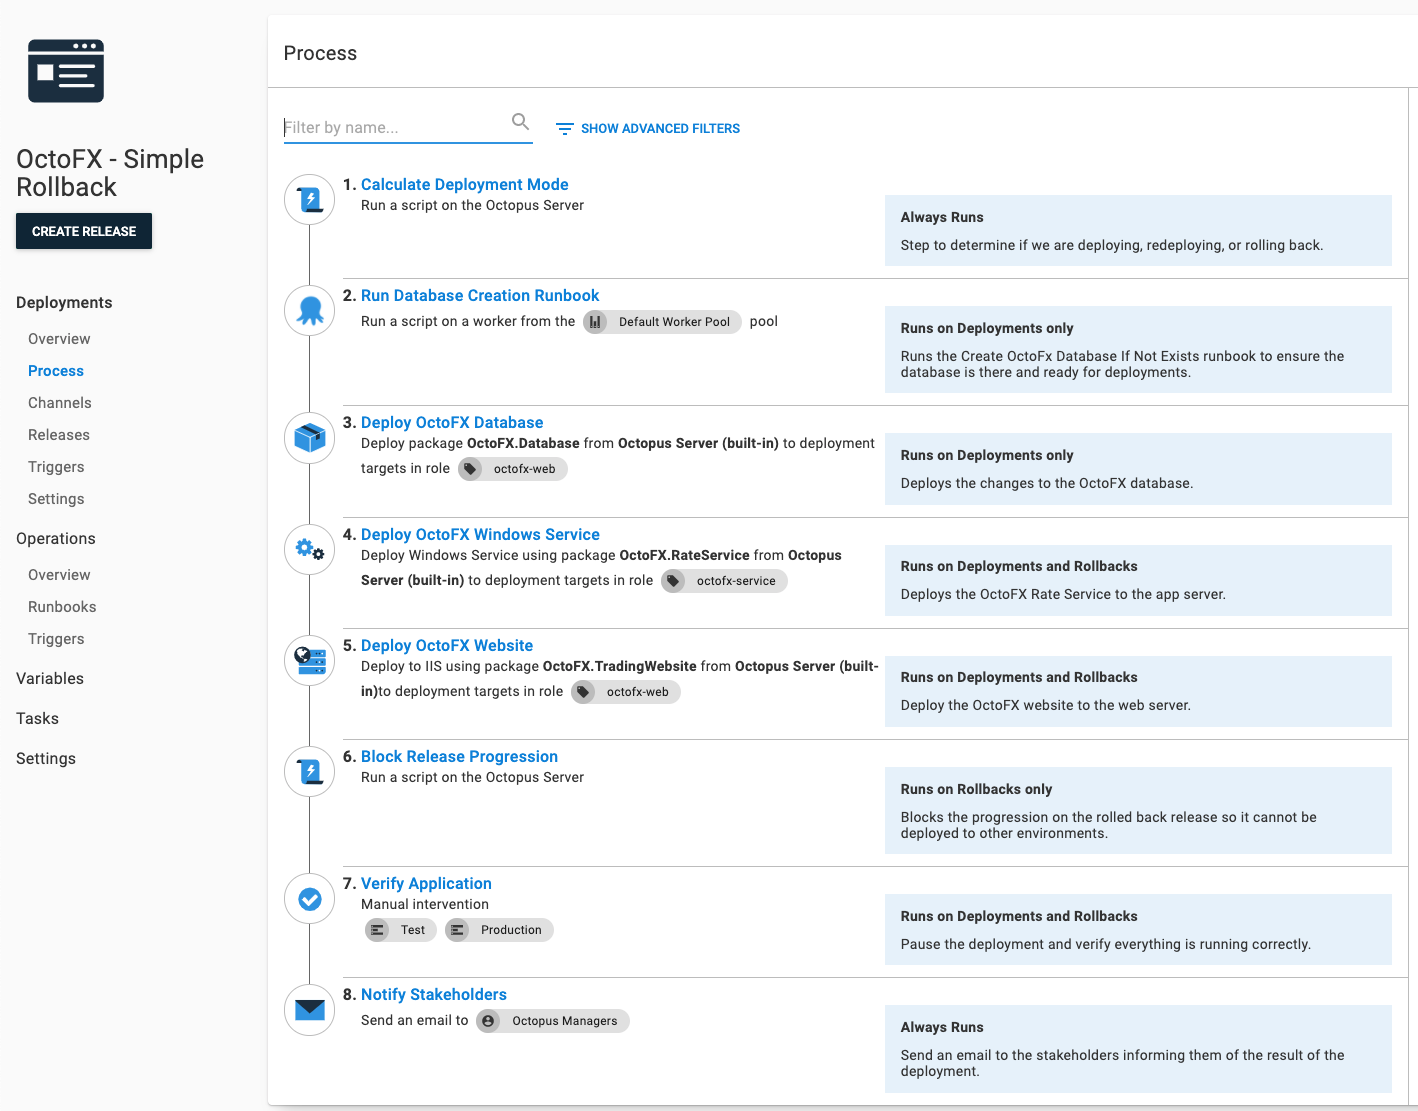Click the person icon on Octopus Managers chip
The image size is (1418, 1111).
[x=488, y=1020]
